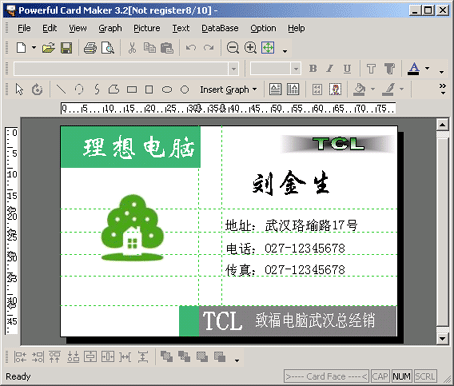454x386 pixels.
Task: Zoom out with the minus magnifier
Action: (x=233, y=48)
